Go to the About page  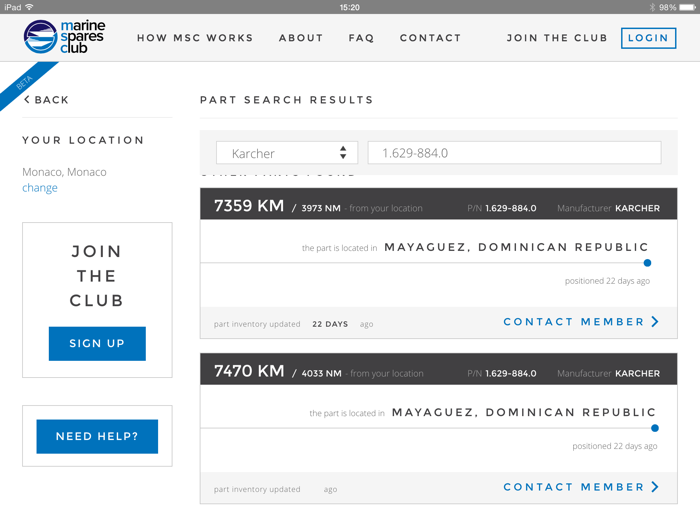pos(301,38)
